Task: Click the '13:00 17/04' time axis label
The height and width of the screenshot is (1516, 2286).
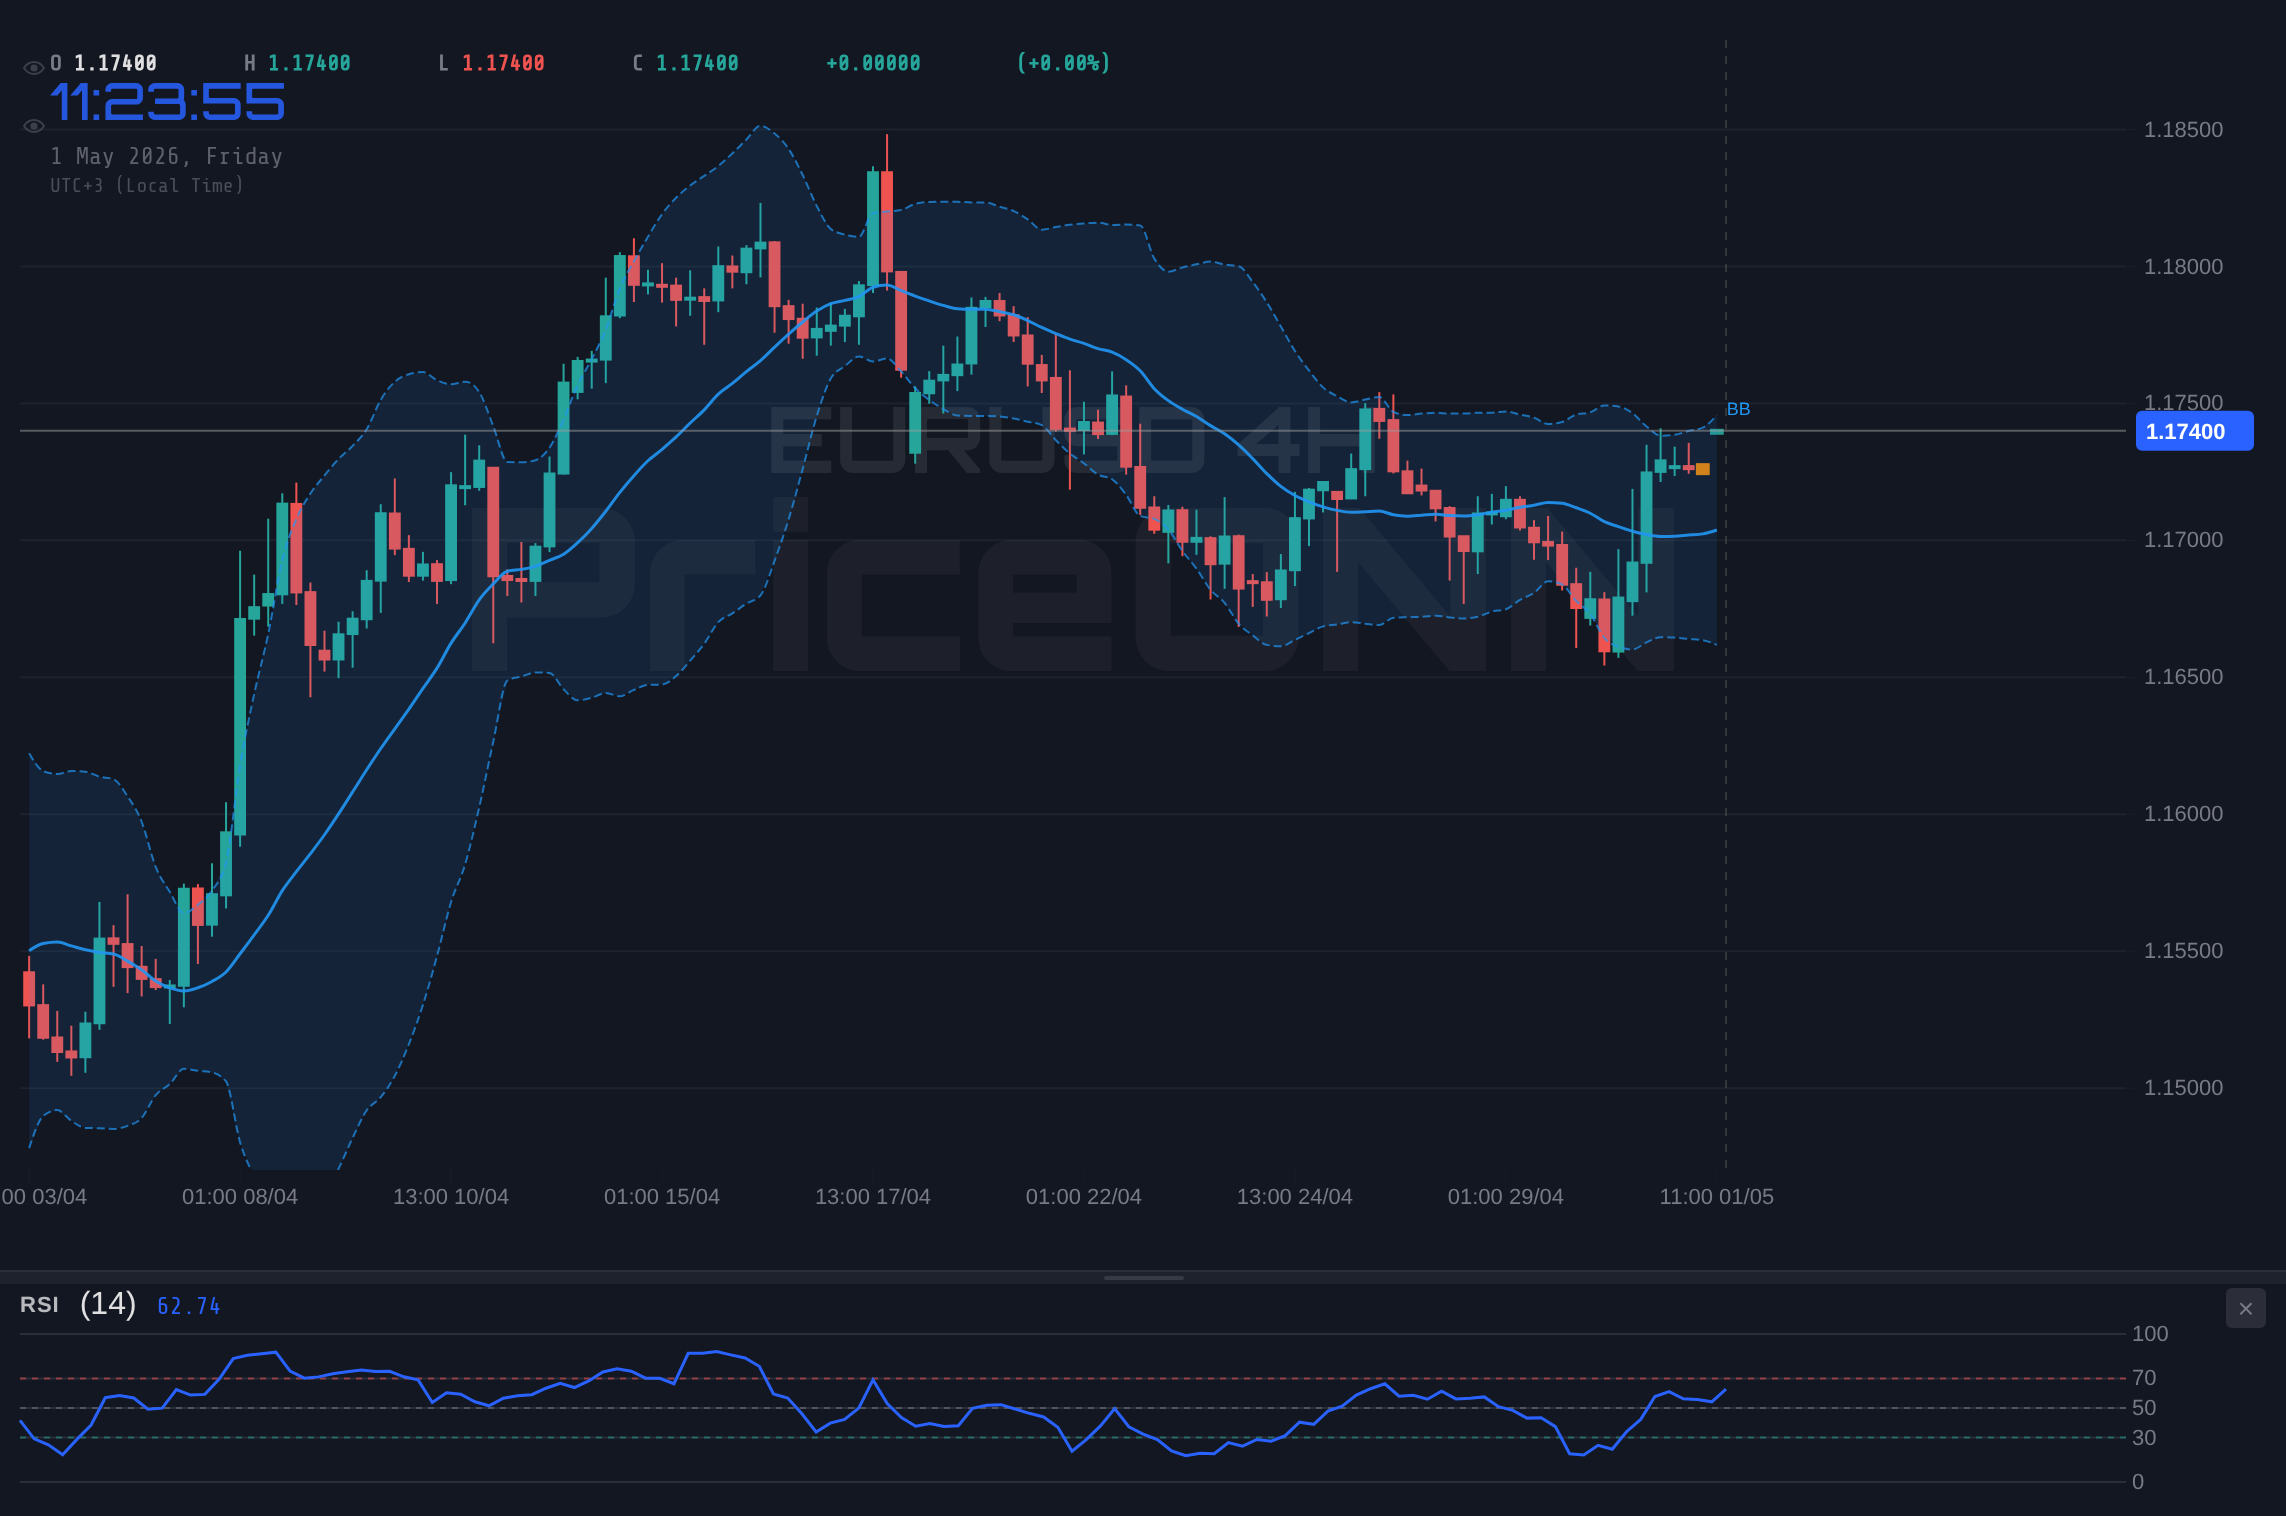Action: pos(873,1197)
